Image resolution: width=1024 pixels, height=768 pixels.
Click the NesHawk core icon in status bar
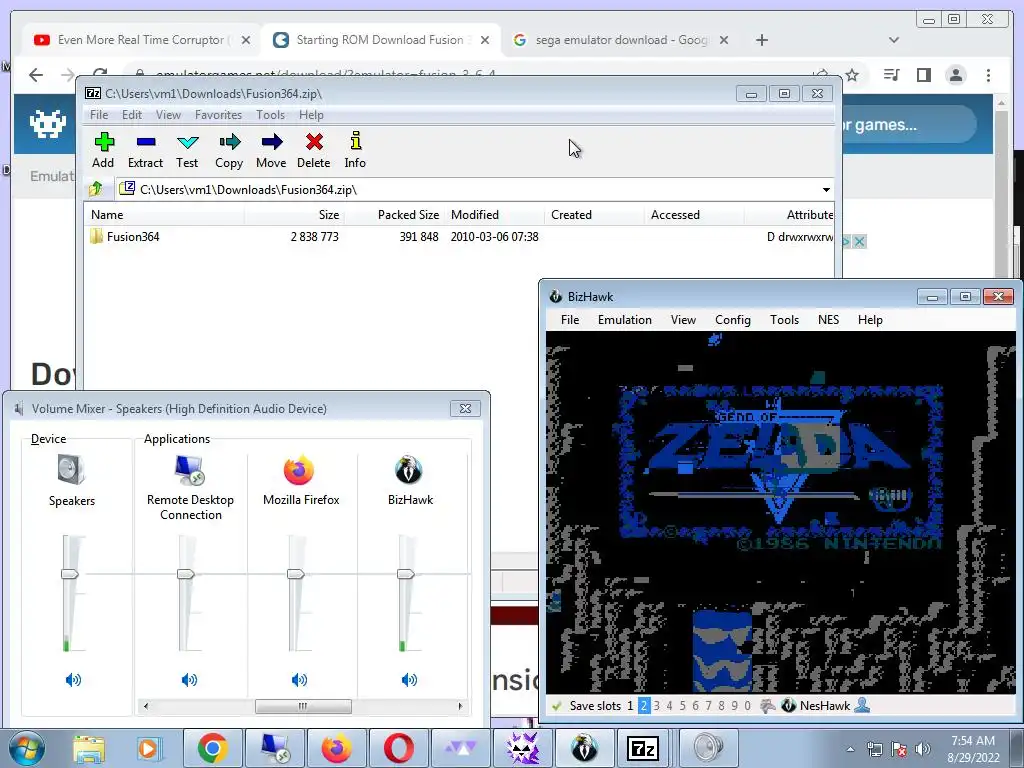[x=788, y=706]
